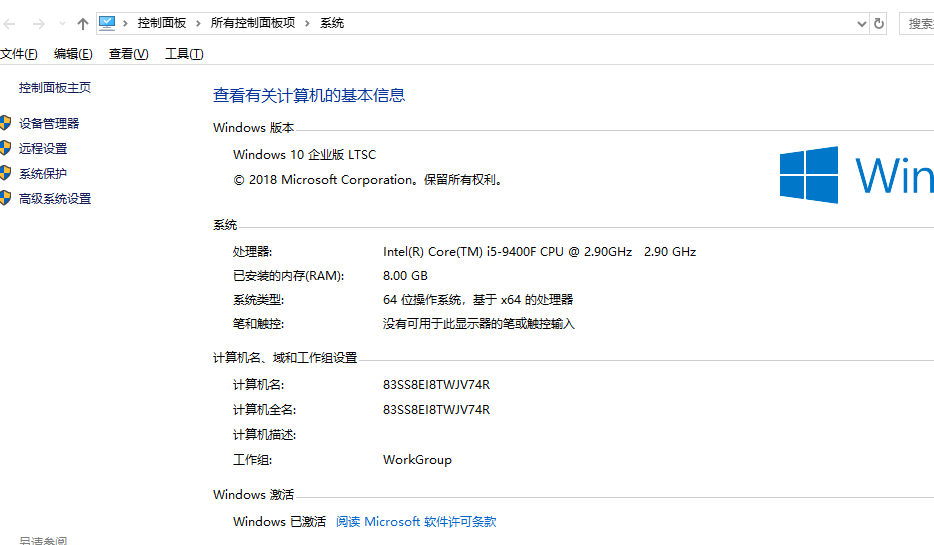Click the computer icon in the address bar
Screen dimensions: 934x545
coord(107,22)
